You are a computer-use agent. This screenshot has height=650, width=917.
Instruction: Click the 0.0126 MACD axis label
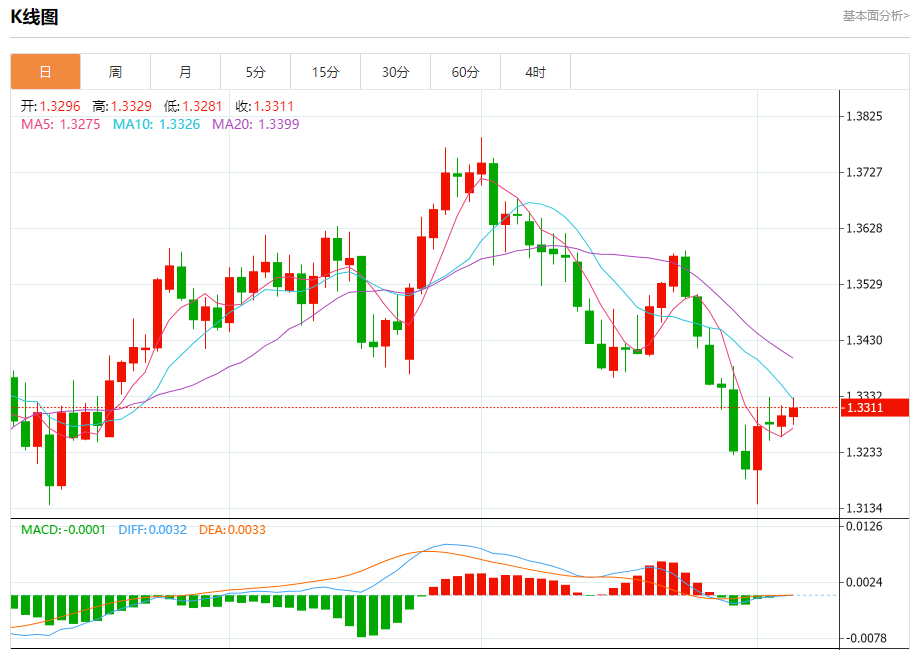click(x=864, y=526)
